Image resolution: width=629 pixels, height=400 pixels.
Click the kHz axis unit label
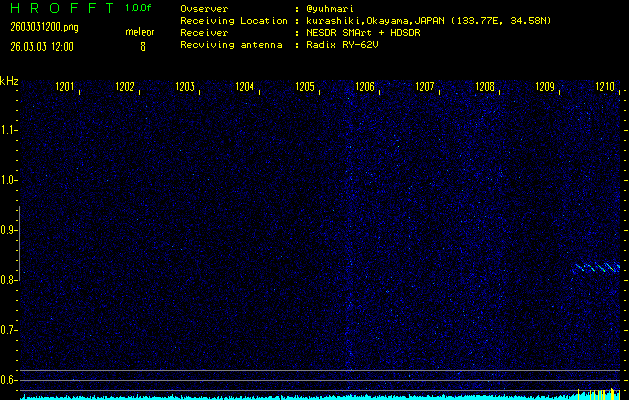click(x=9, y=80)
